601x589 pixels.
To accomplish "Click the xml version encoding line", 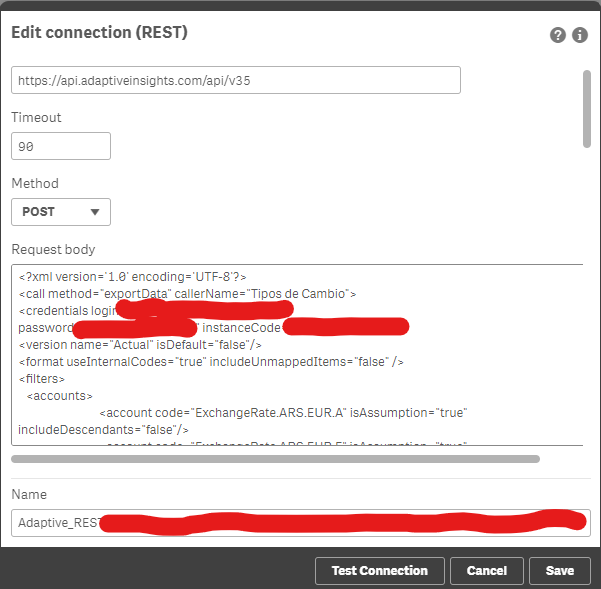I will [x=133, y=277].
